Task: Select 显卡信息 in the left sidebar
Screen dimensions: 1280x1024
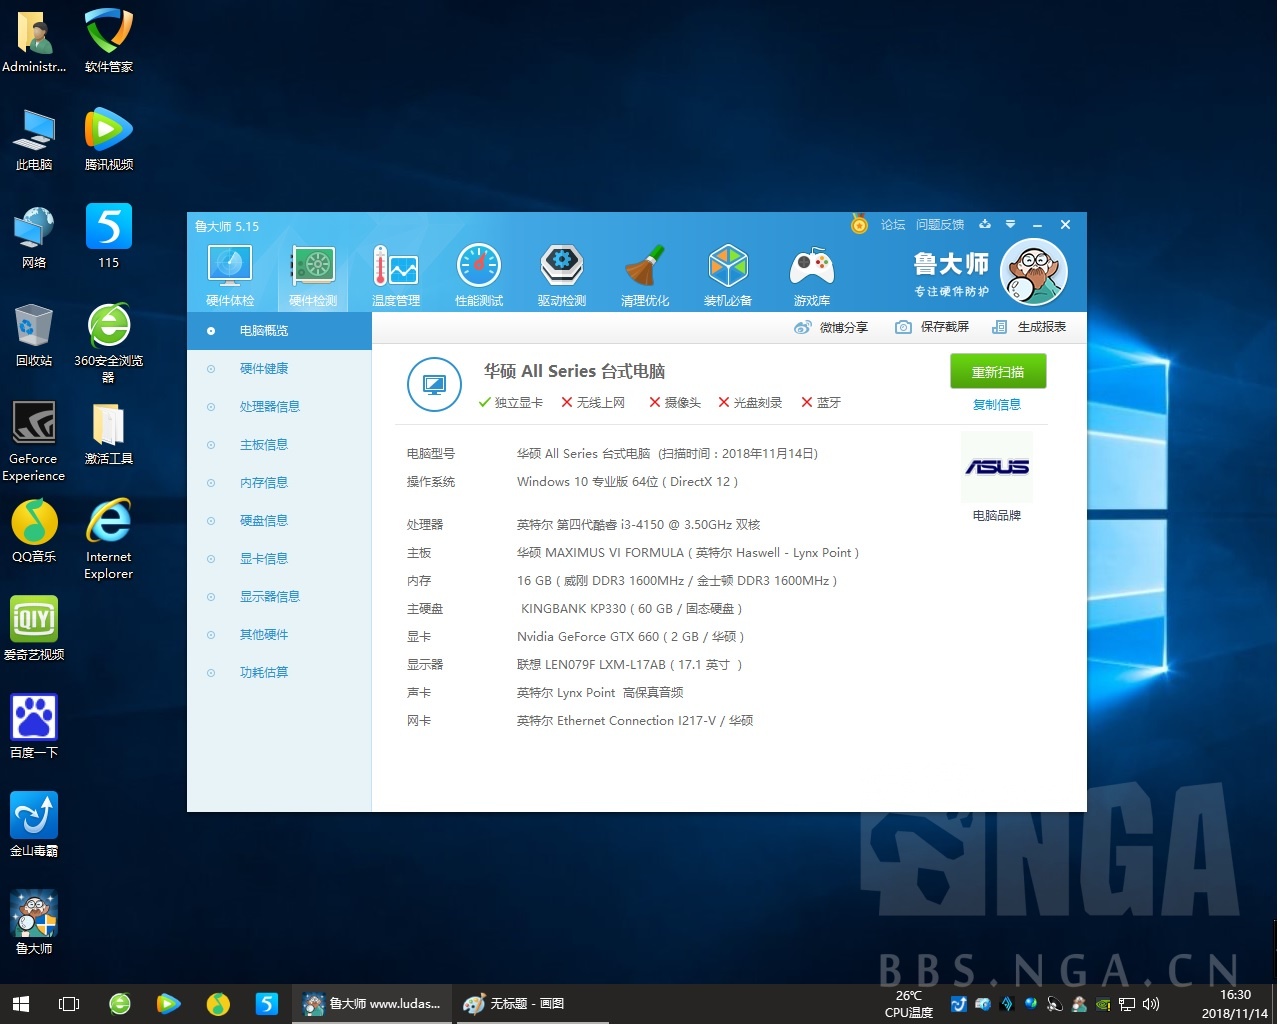Action: click(x=264, y=559)
